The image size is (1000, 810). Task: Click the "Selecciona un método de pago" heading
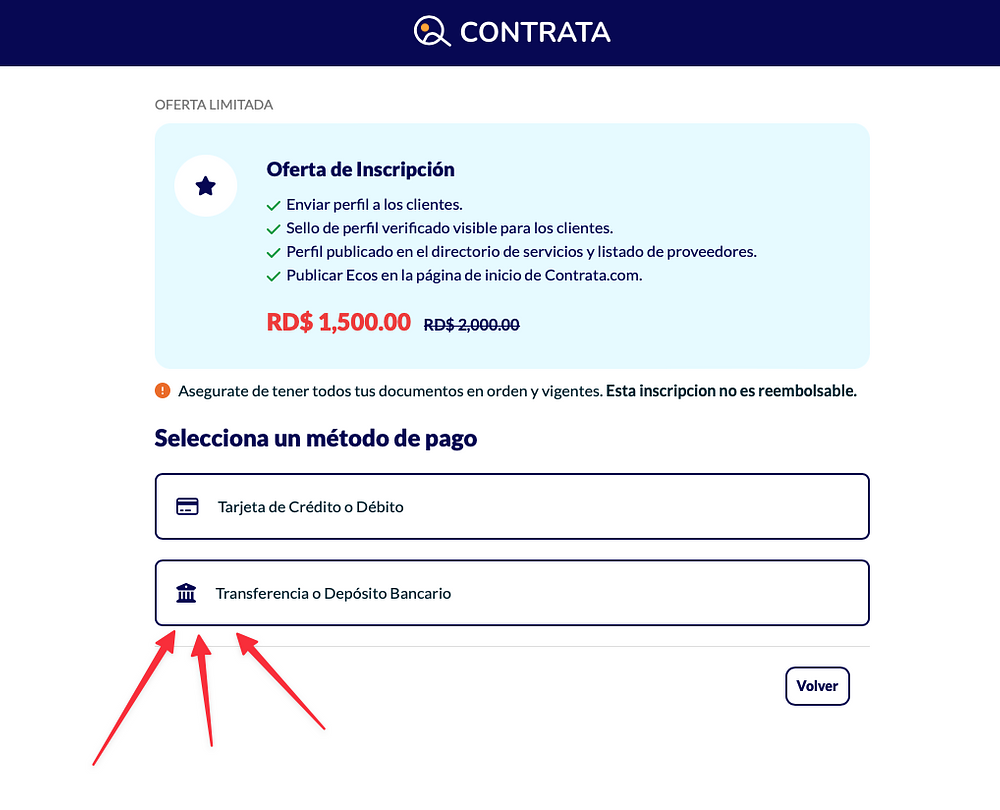point(315,438)
